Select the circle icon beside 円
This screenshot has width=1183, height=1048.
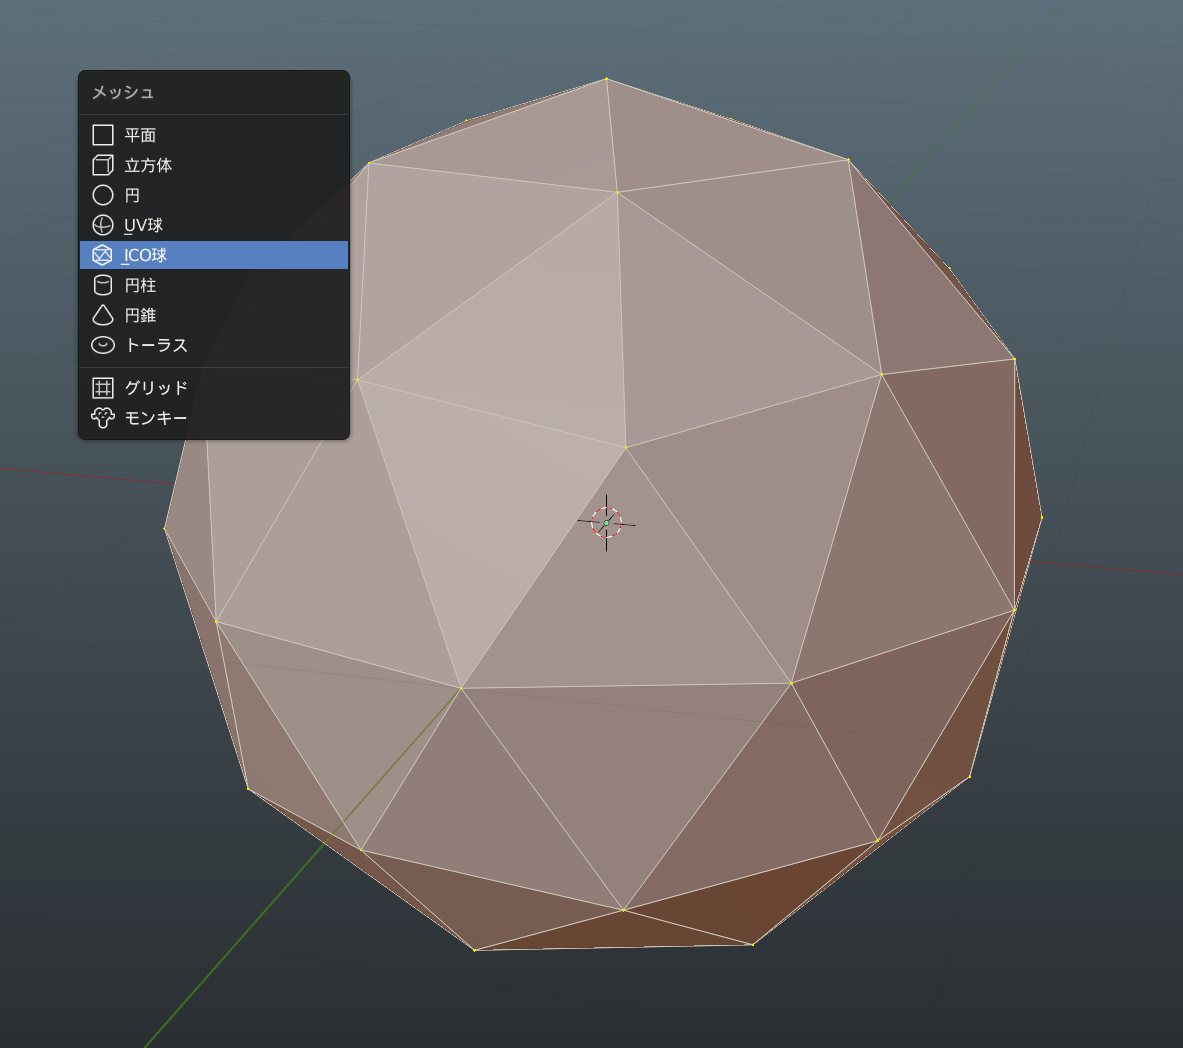tap(103, 195)
